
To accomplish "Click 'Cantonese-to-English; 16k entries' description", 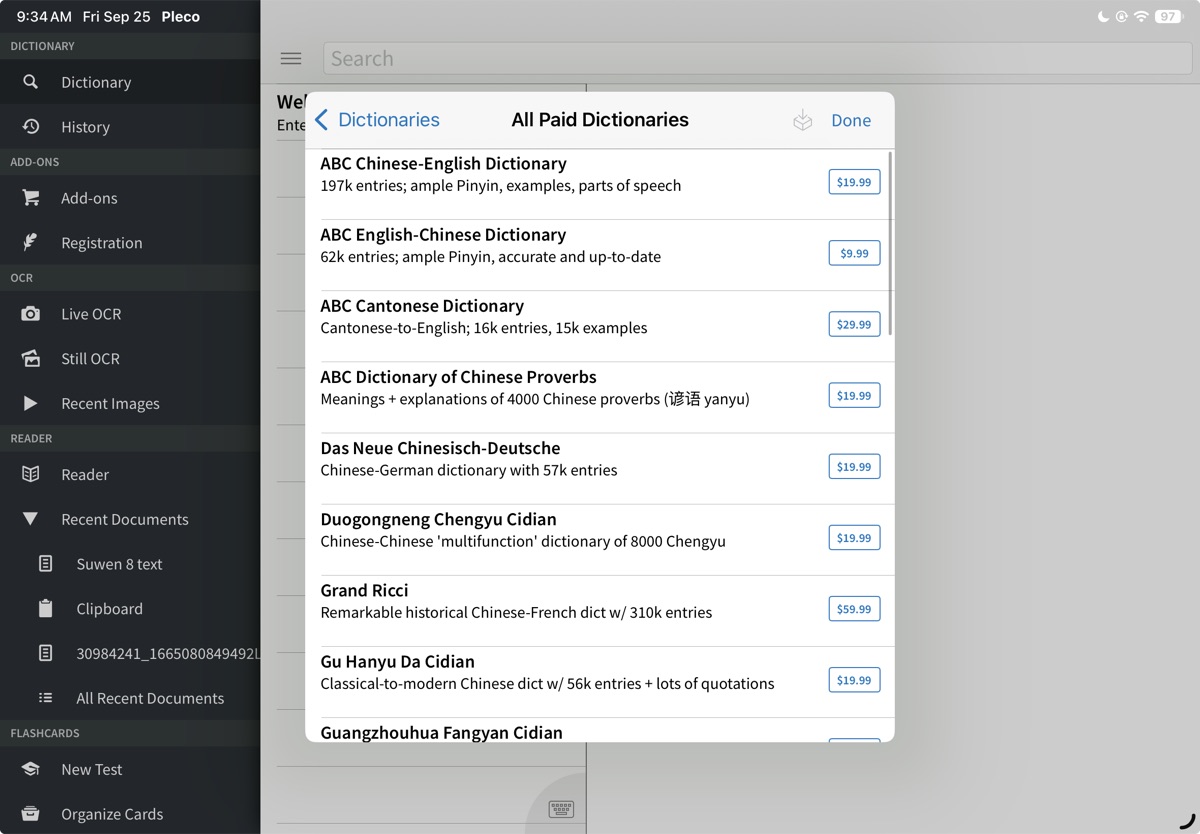I will 483,328.
